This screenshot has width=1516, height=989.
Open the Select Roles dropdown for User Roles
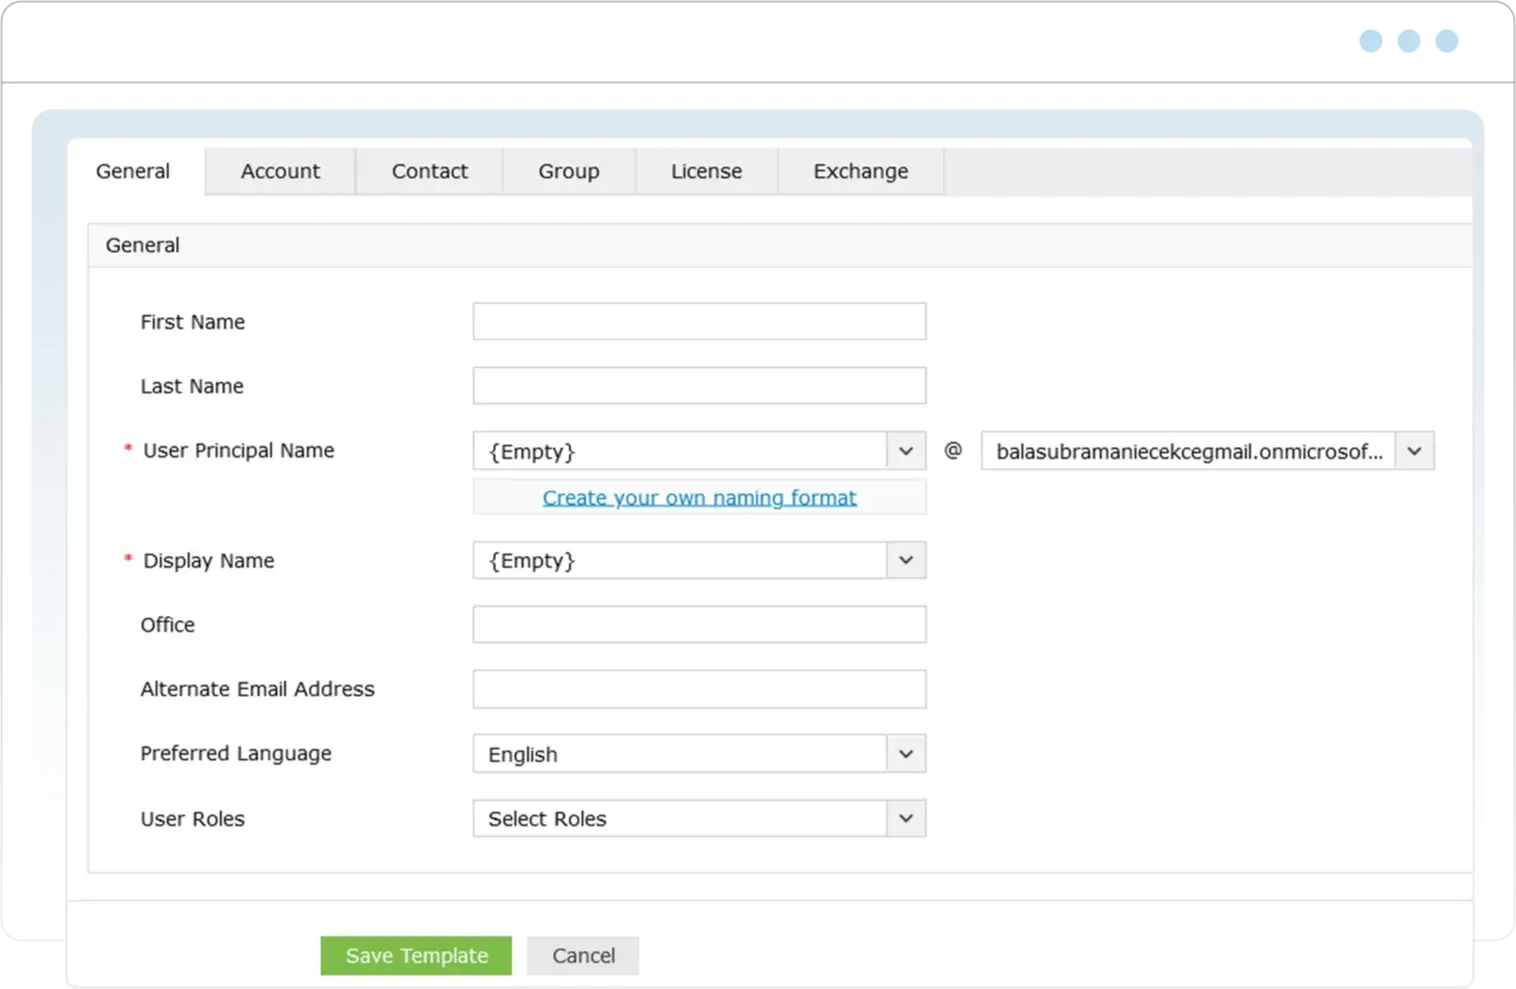click(x=906, y=818)
